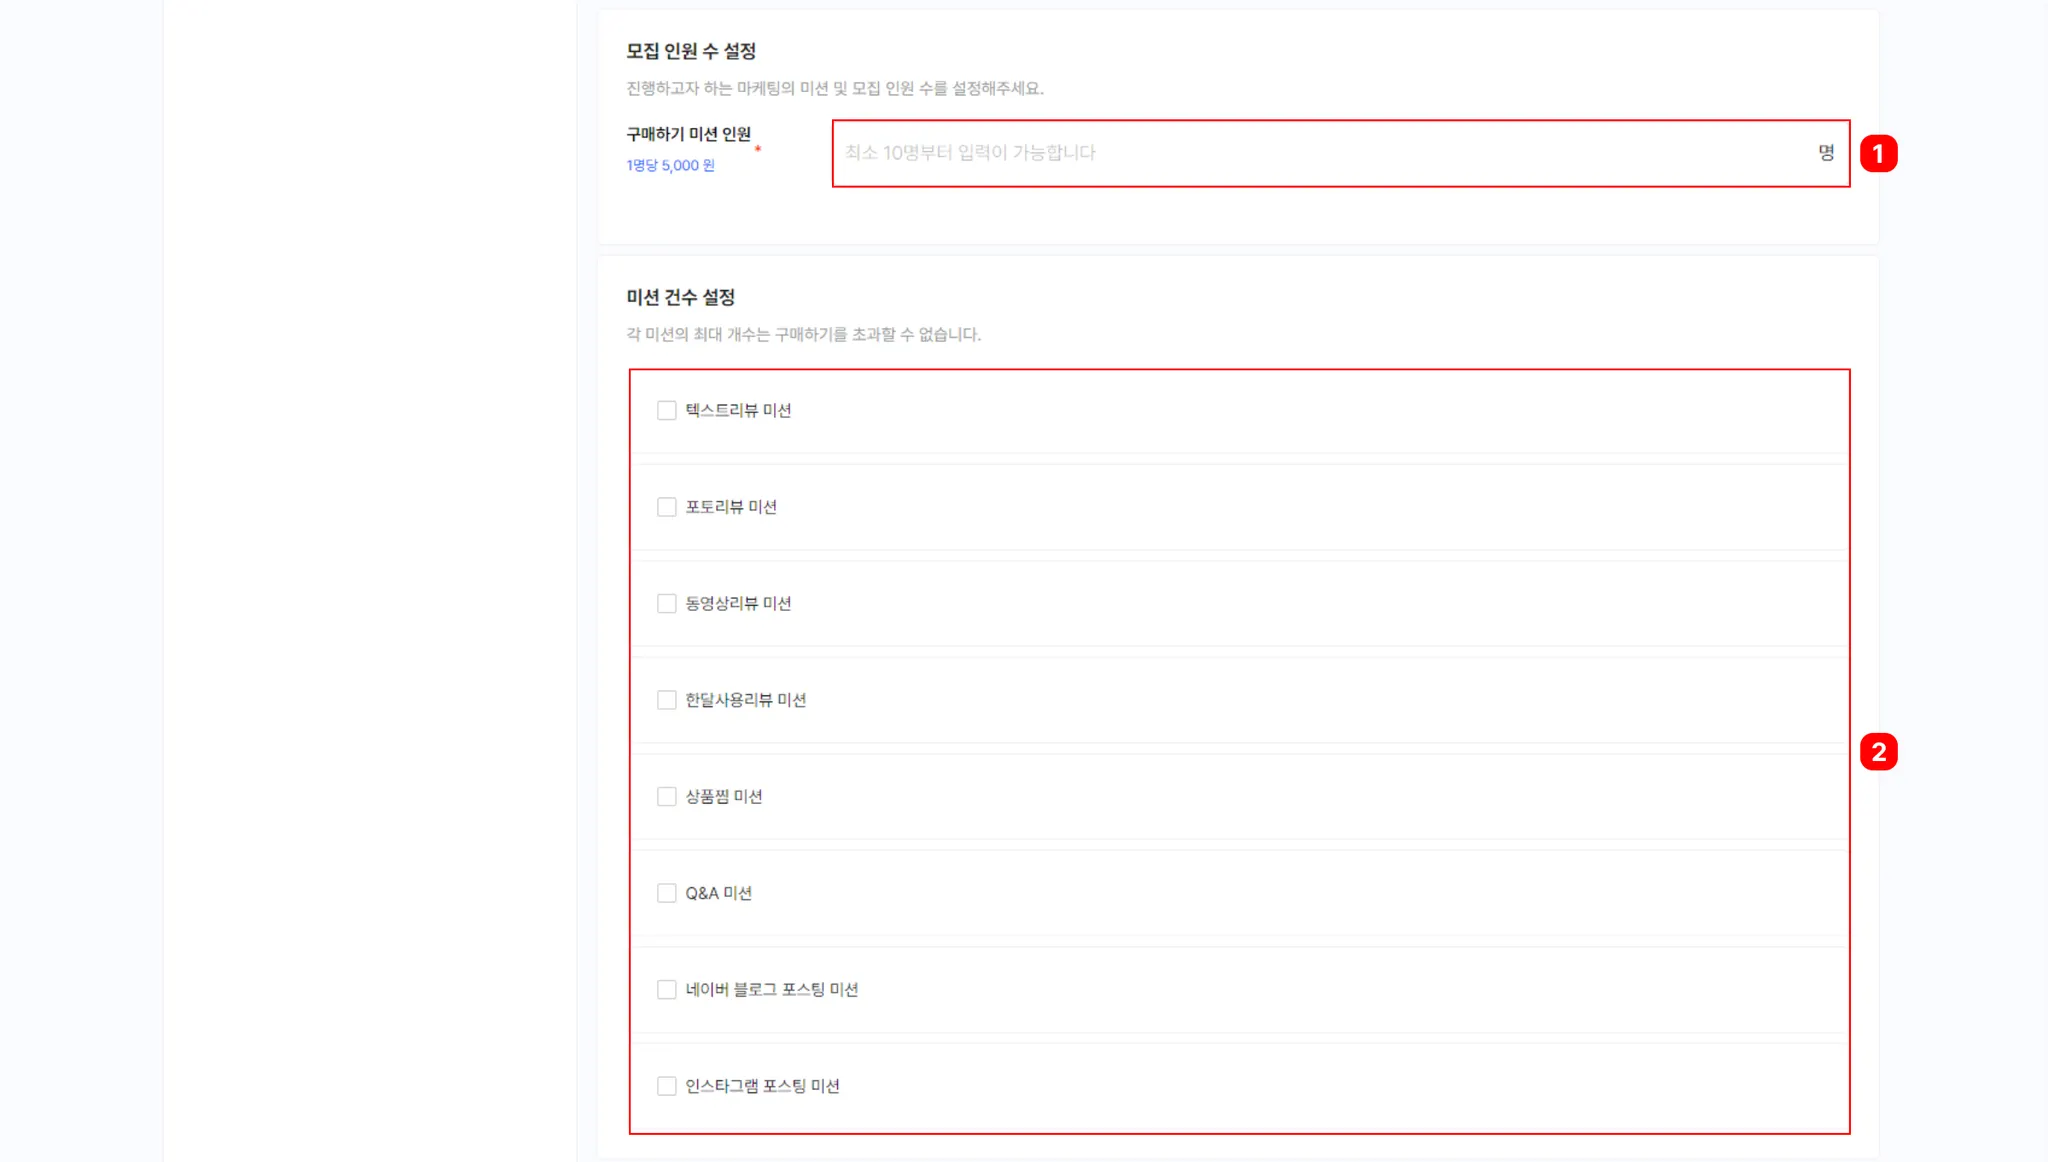Viewport: 2048px width, 1162px height.
Task: Click the 1명당 5,000 원 price text
Action: pos(670,166)
